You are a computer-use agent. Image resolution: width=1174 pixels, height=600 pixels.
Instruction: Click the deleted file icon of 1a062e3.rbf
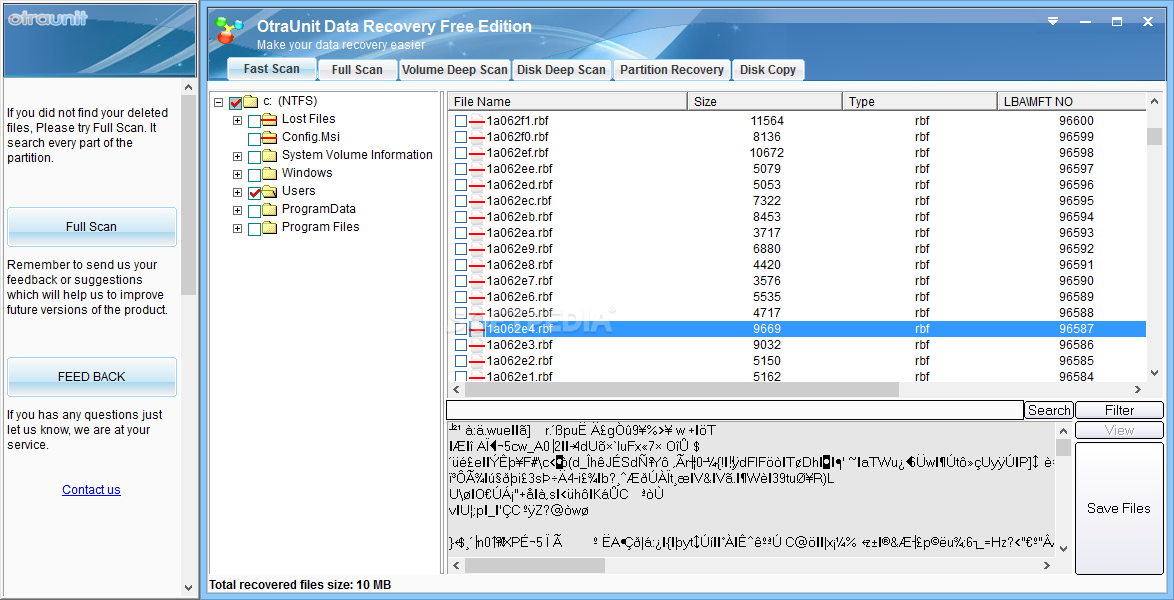pyautogui.click(x=477, y=345)
